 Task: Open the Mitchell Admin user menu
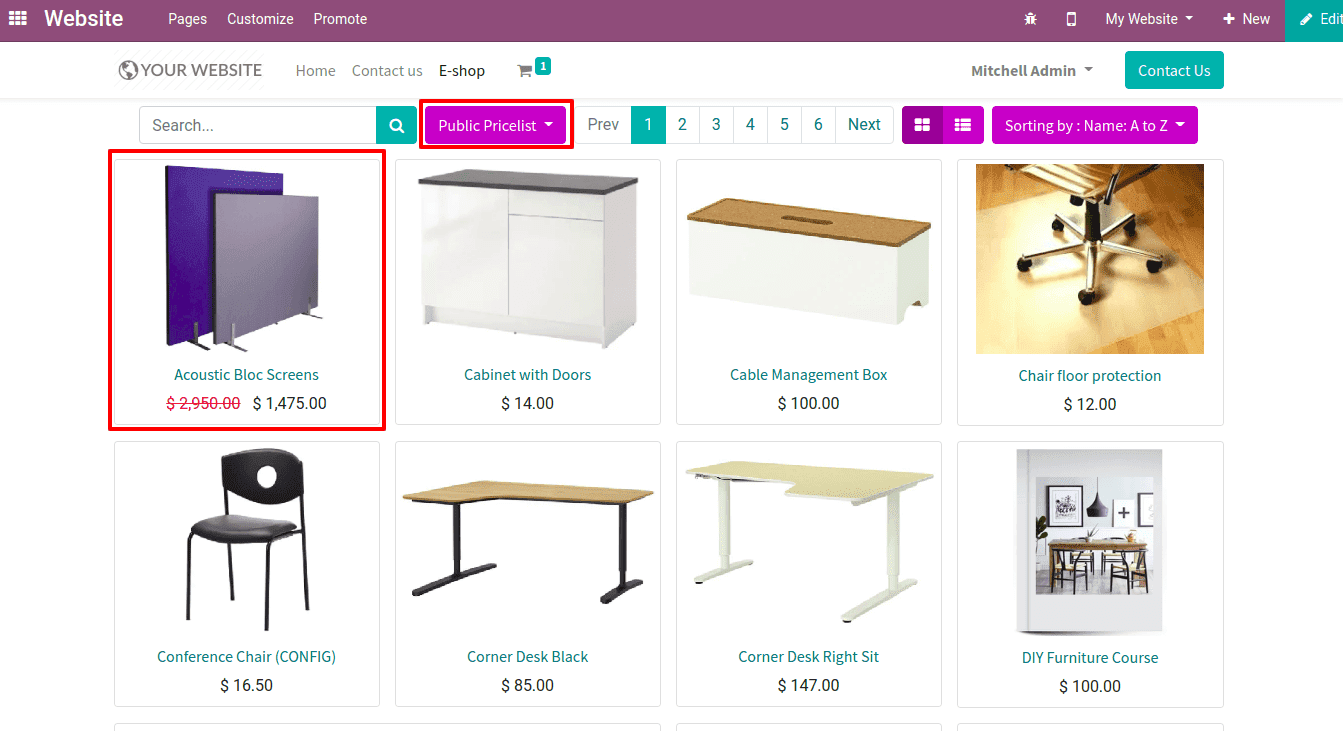(1031, 70)
